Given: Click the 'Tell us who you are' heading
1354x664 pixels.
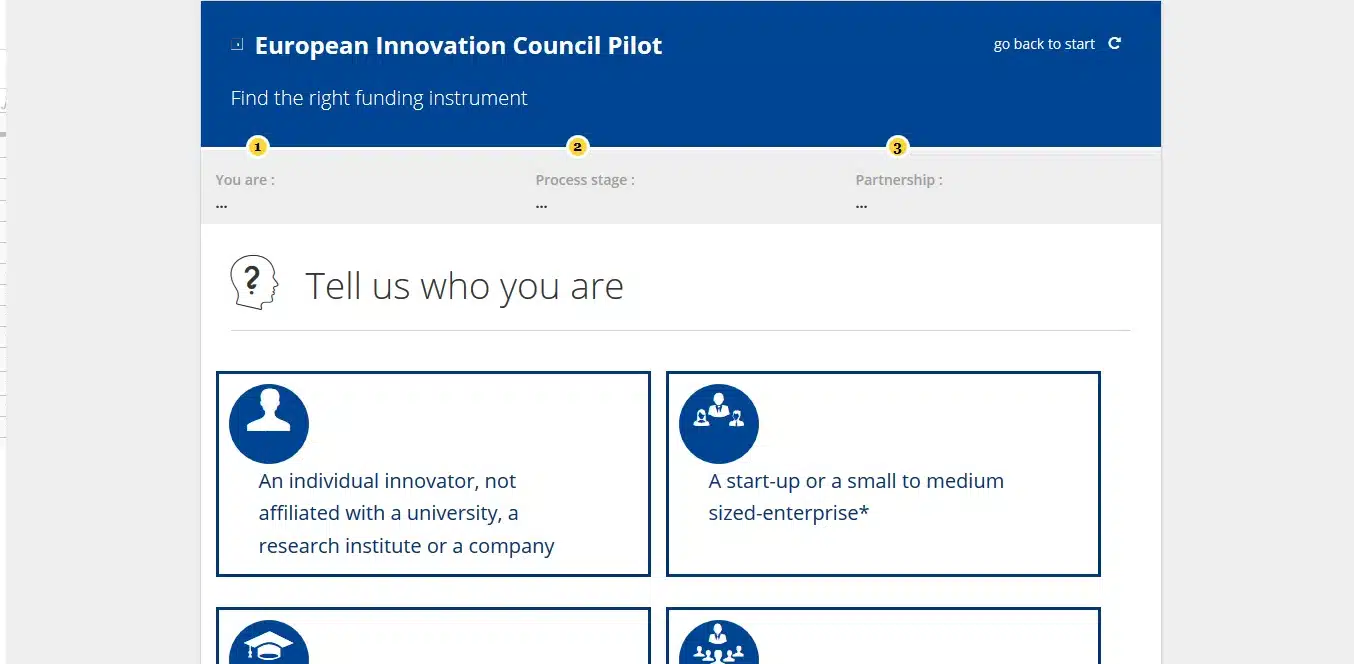Looking at the screenshot, I should tap(464, 286).
